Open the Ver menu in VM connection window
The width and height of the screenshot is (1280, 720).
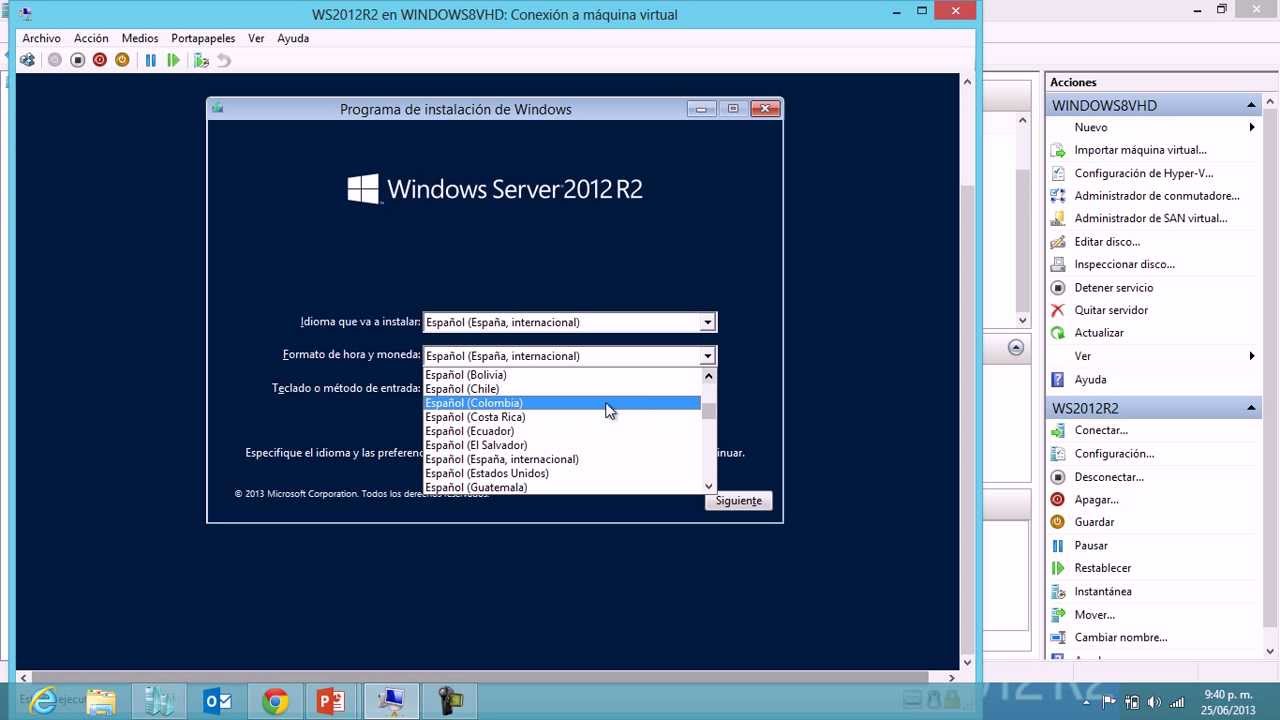click(256, 38)
